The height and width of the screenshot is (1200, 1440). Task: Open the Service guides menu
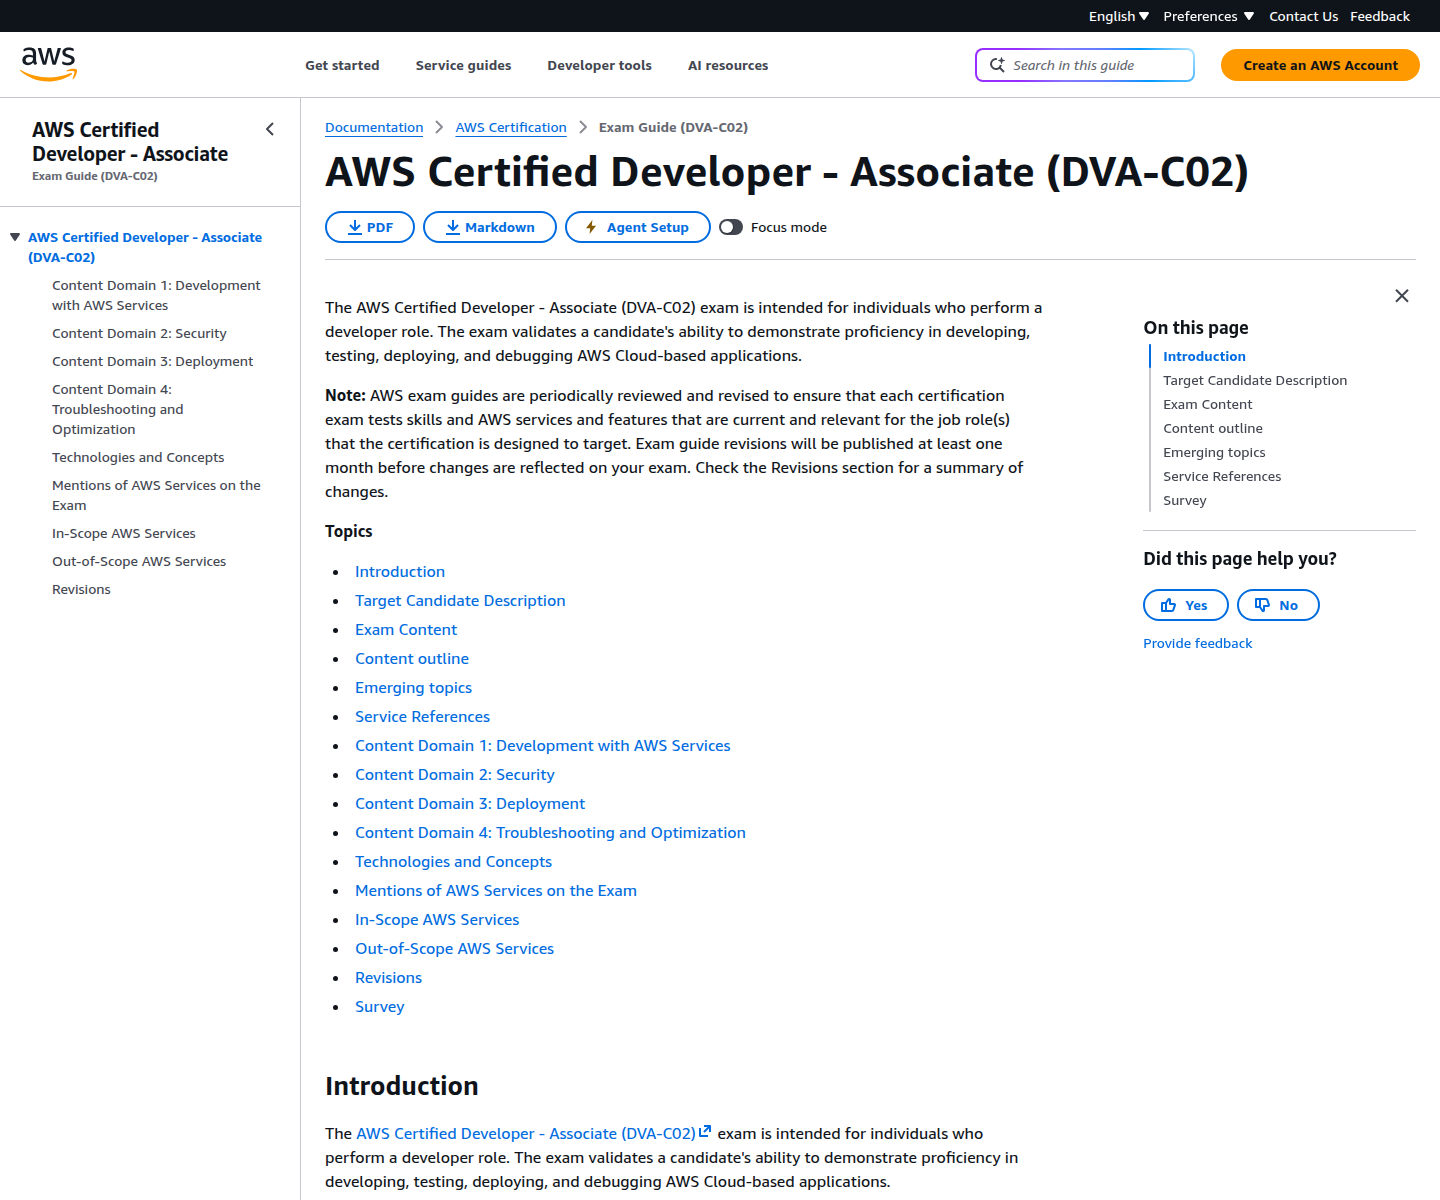[463, 65]
